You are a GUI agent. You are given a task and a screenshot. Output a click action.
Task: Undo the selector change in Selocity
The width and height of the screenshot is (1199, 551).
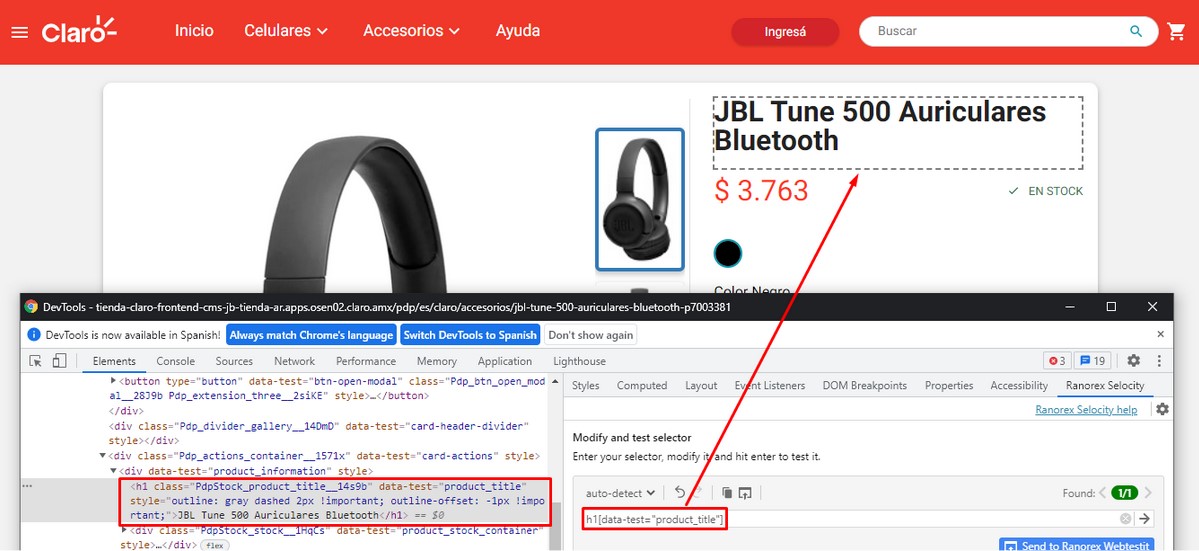point(680,493)
